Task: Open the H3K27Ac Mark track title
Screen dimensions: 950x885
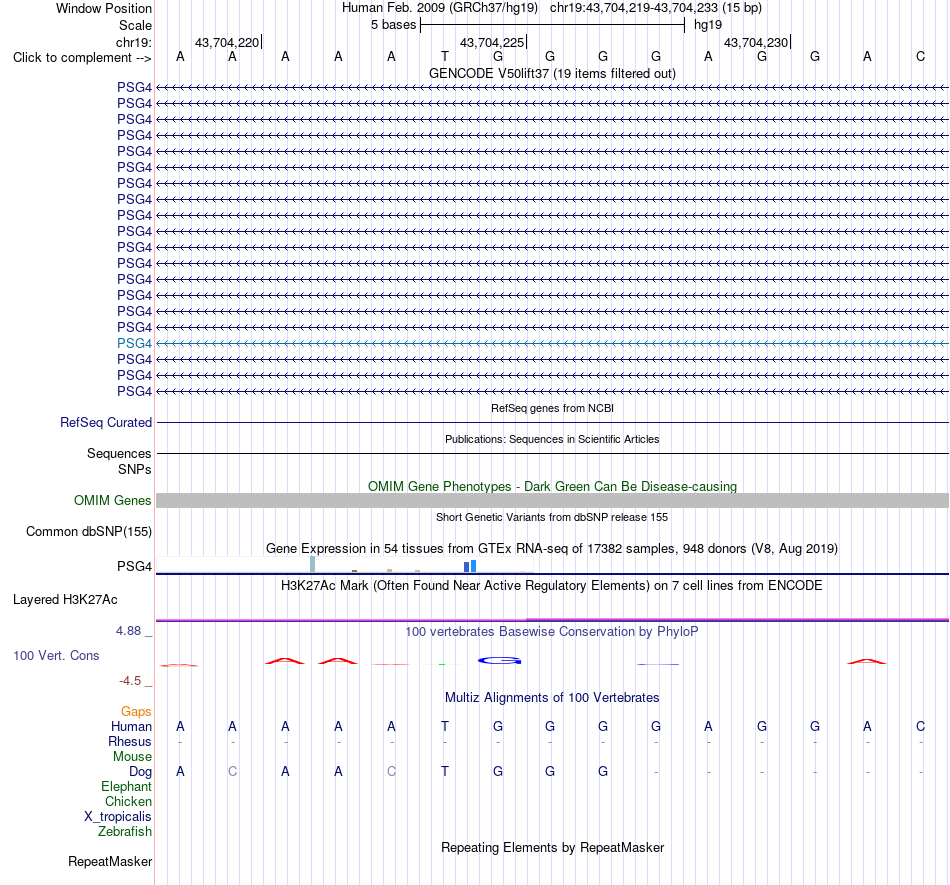Action: pos(552,586)
